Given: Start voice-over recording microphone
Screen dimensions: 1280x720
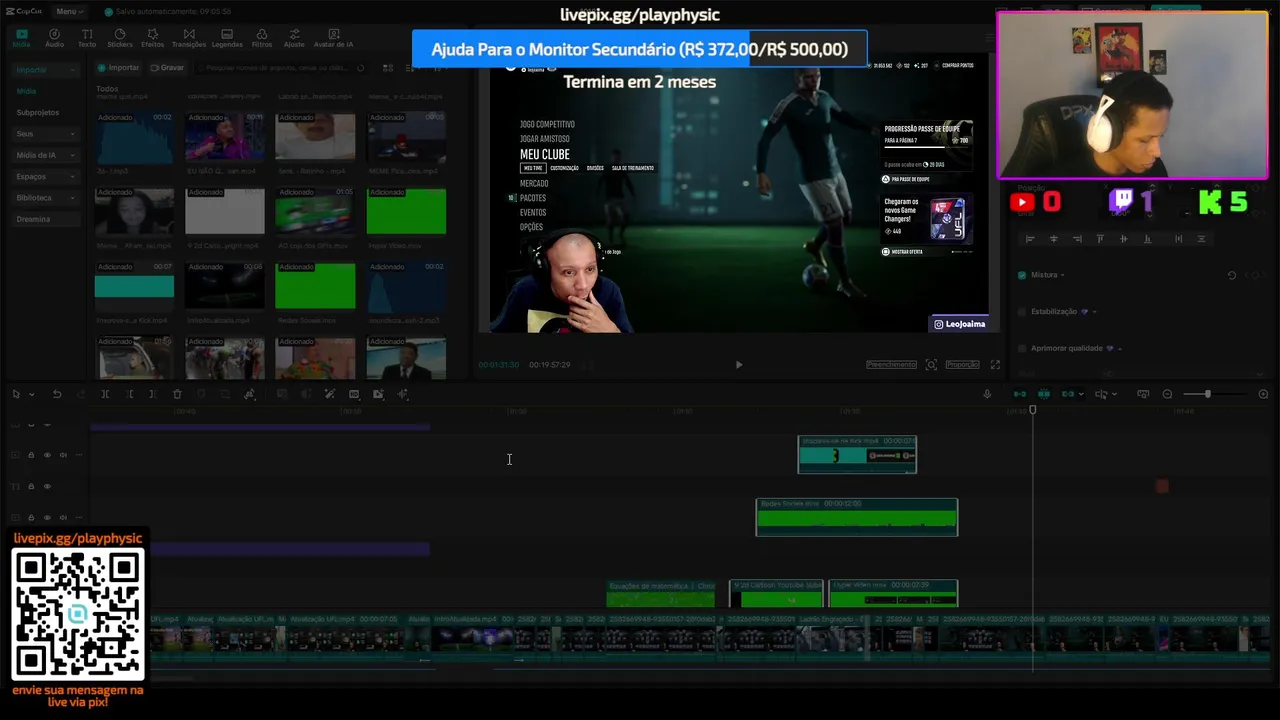Looking at the screenshot, I should pos(987,394).
